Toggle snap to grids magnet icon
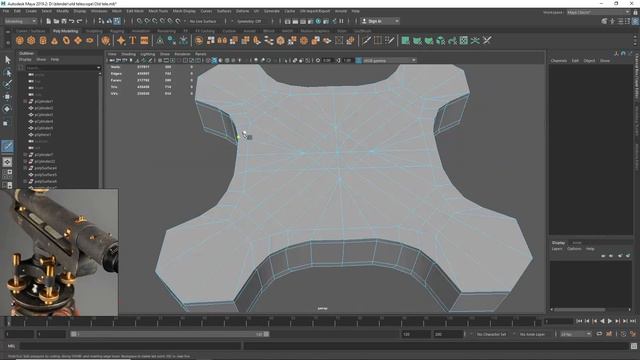This screenshot has width=640, height=360. click(x=139, y=21)
